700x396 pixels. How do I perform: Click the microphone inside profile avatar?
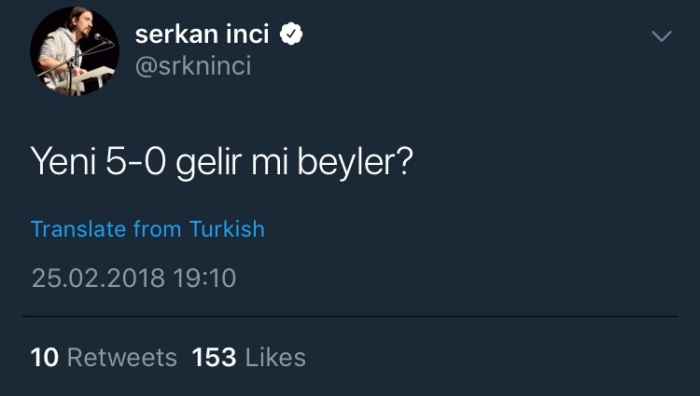tap(101, 38)
